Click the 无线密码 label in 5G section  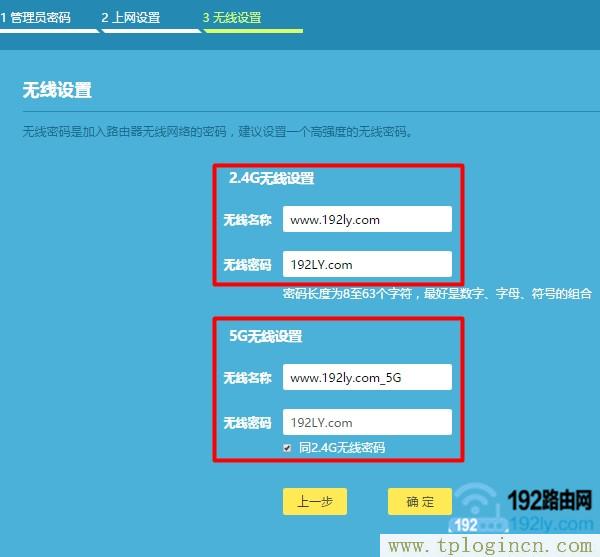247,423
